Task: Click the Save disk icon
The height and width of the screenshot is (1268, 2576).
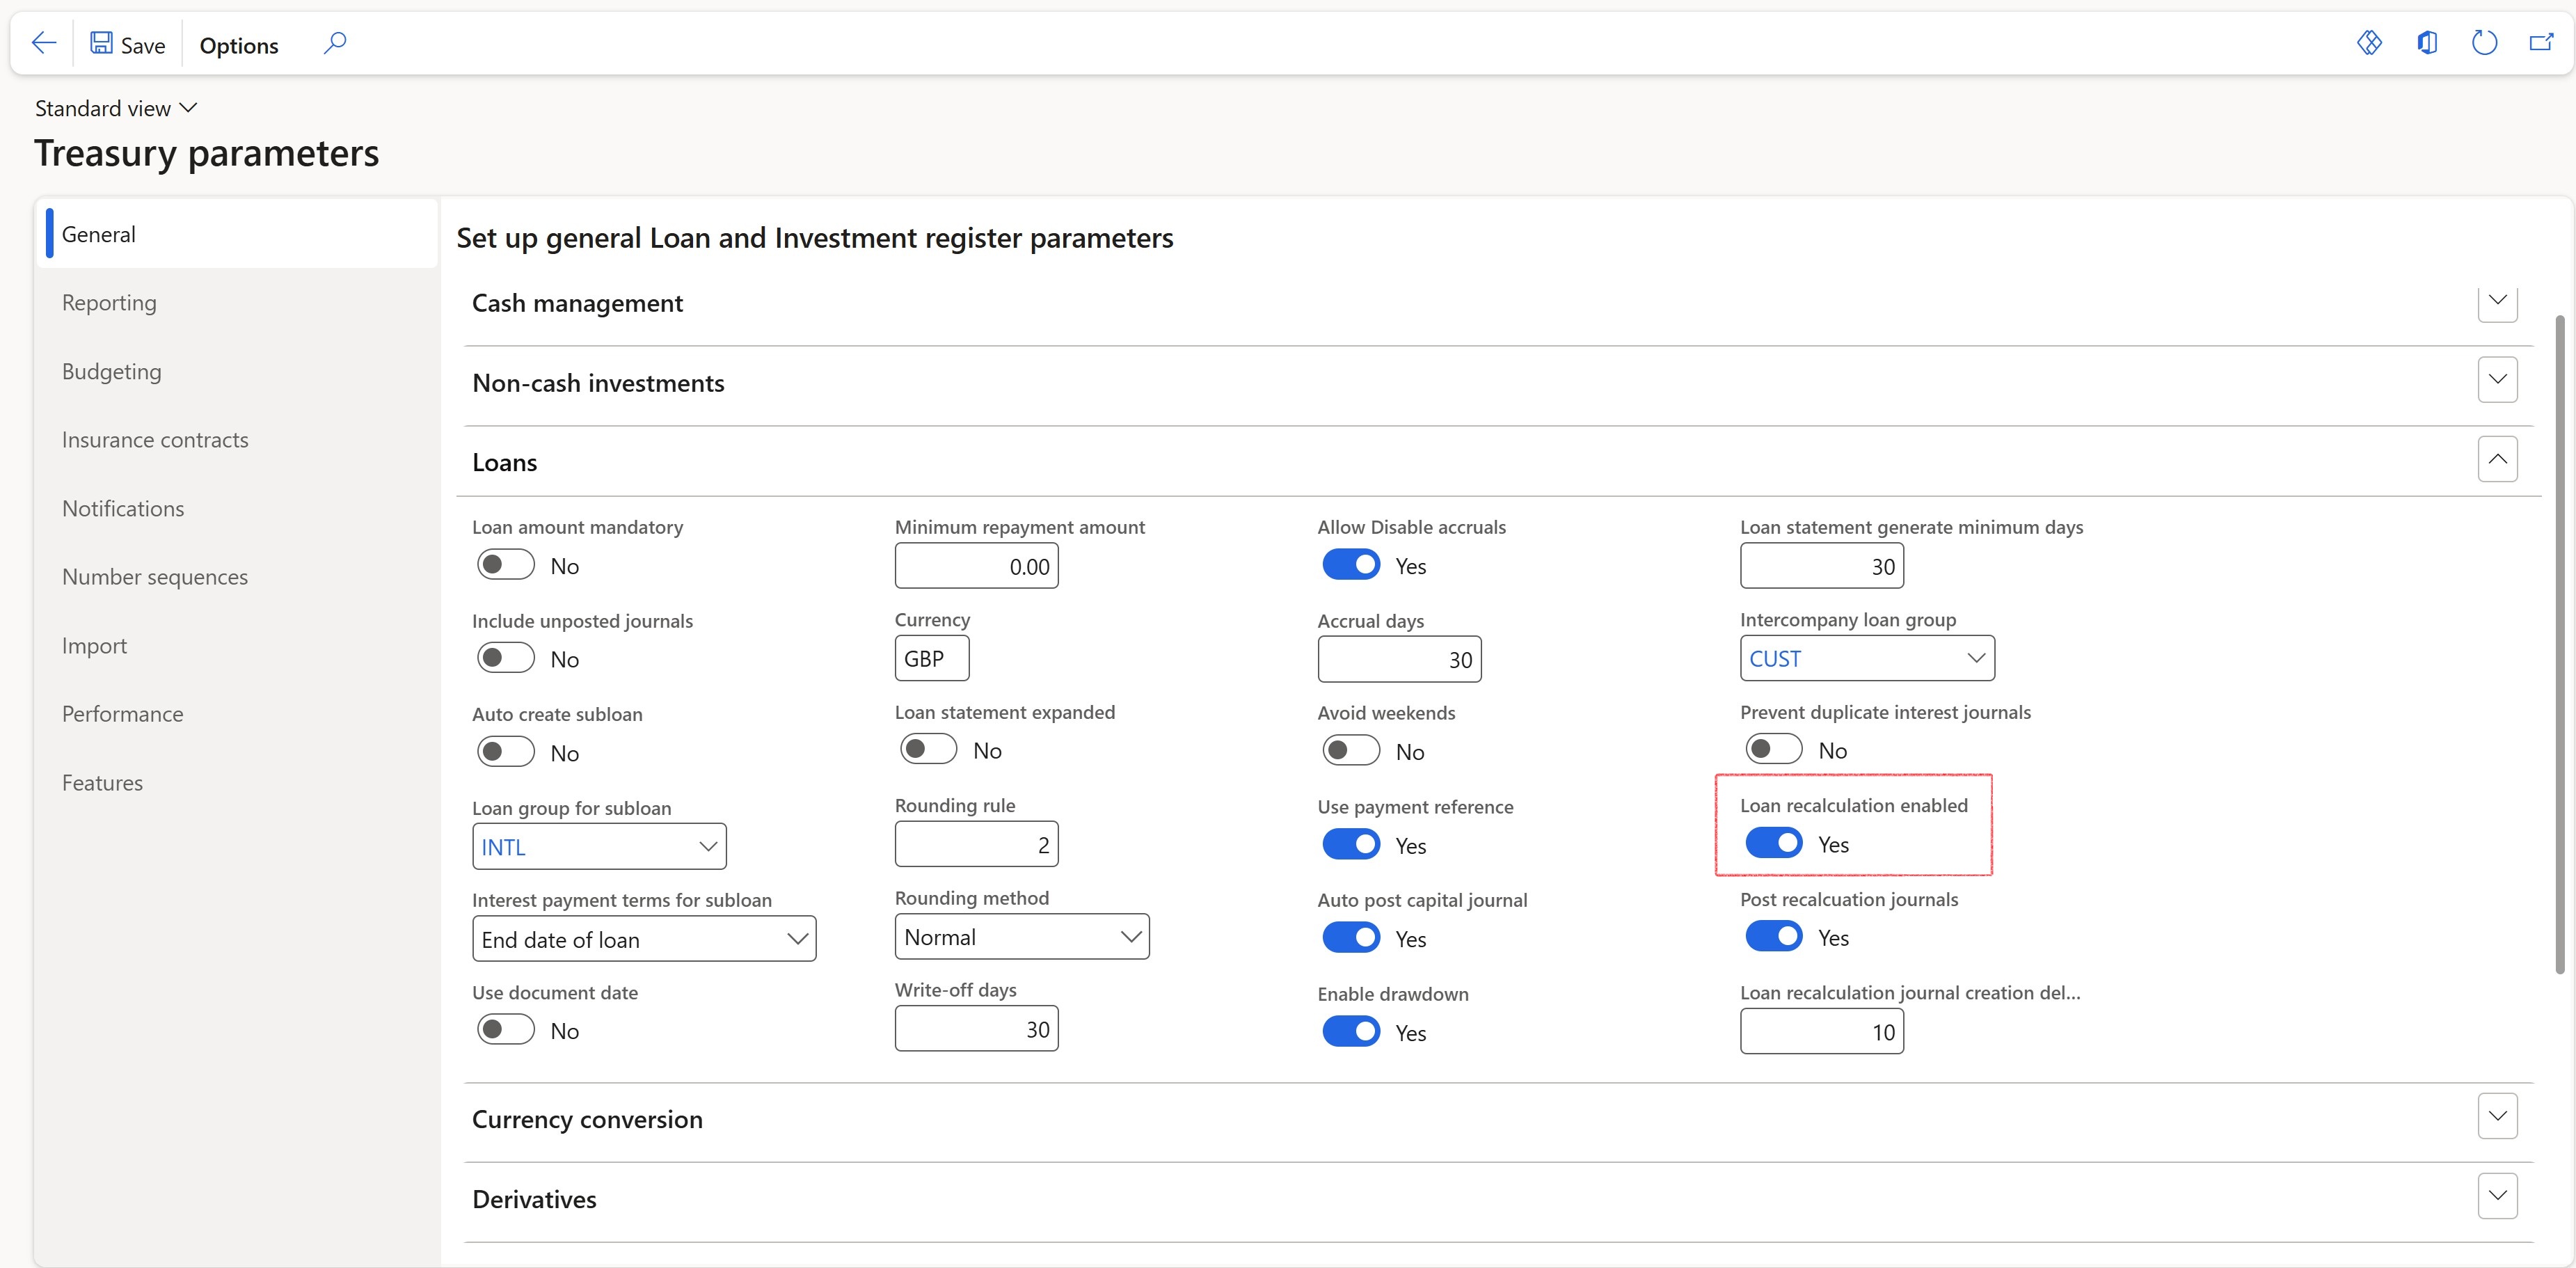Action: point(101,43)
